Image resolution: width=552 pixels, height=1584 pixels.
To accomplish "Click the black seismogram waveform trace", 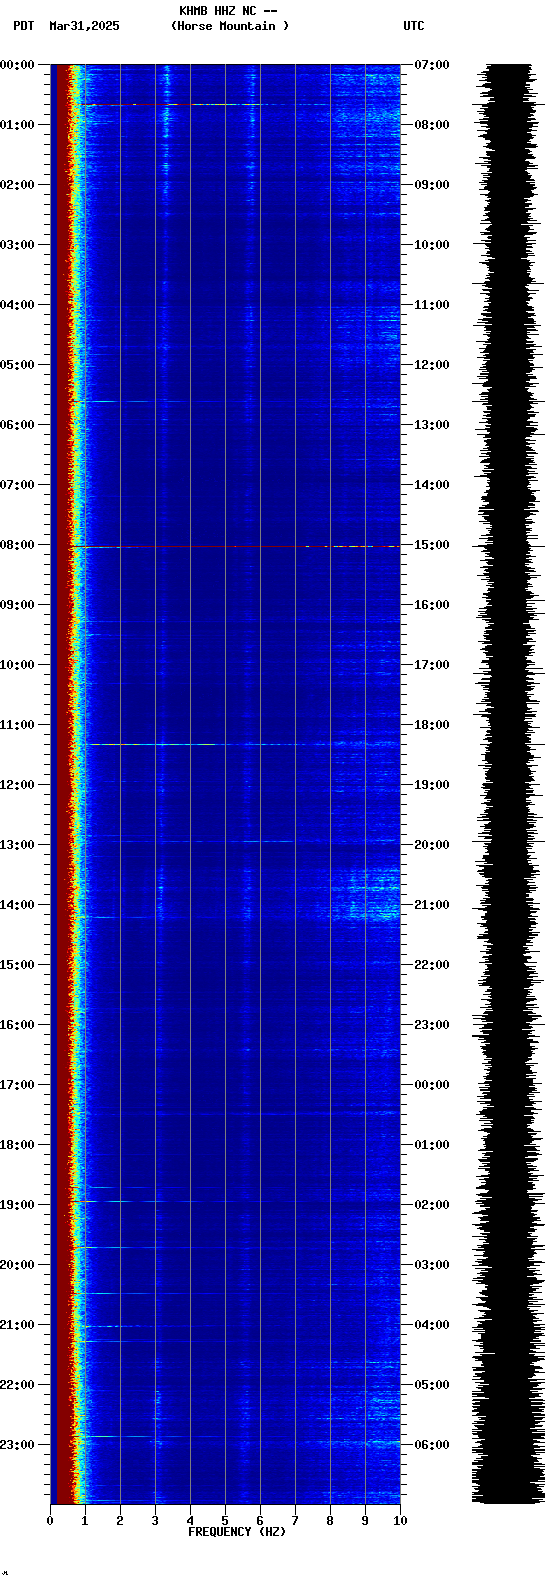I will pyautogui.click(x=508, y=784).
